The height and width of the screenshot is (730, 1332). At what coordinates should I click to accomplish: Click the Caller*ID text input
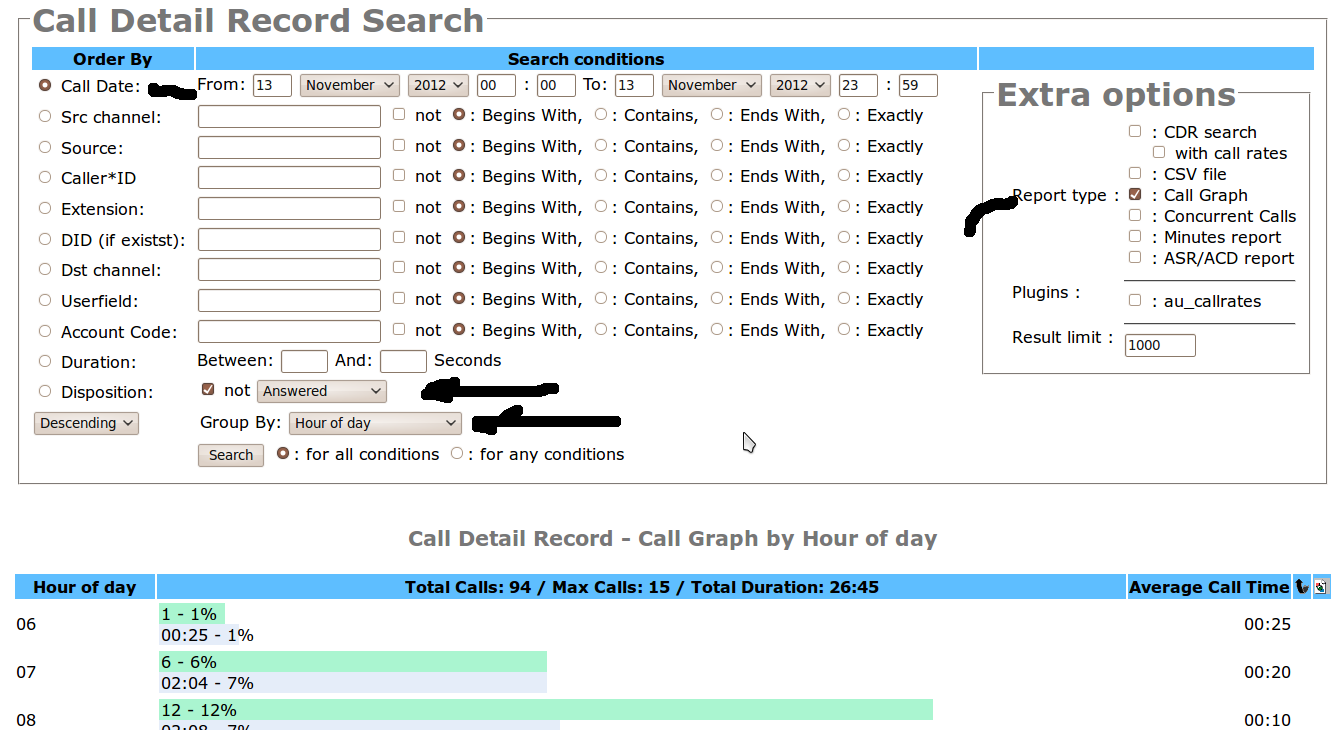(289, 178)
